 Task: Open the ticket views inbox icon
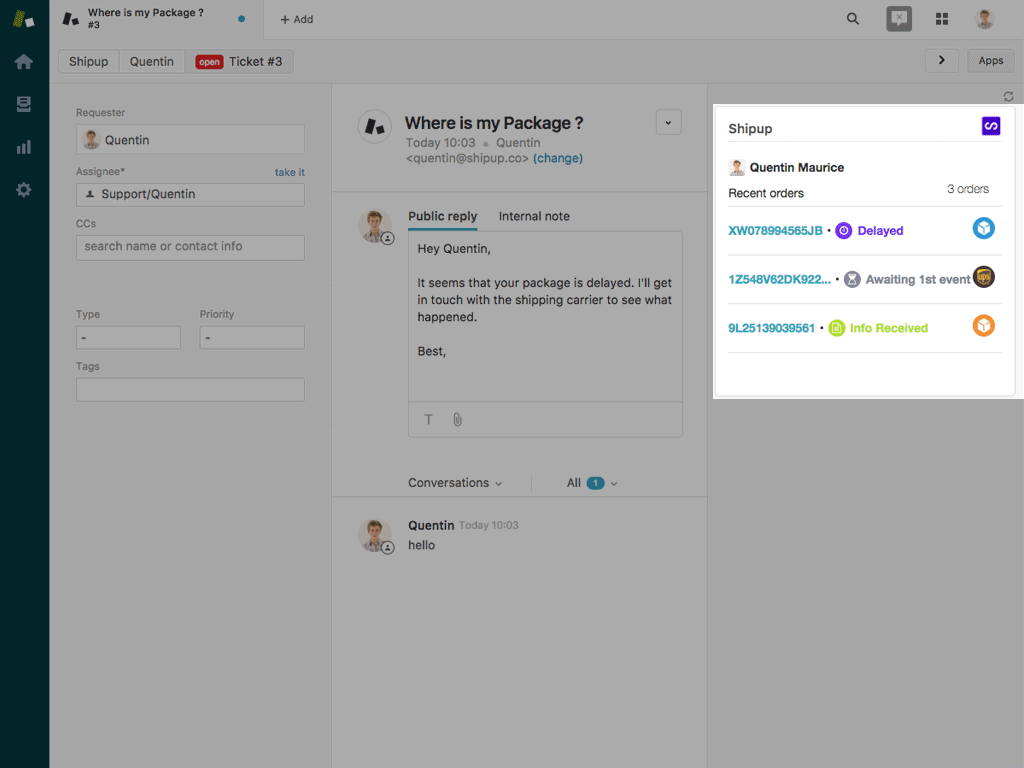[22, 104]
